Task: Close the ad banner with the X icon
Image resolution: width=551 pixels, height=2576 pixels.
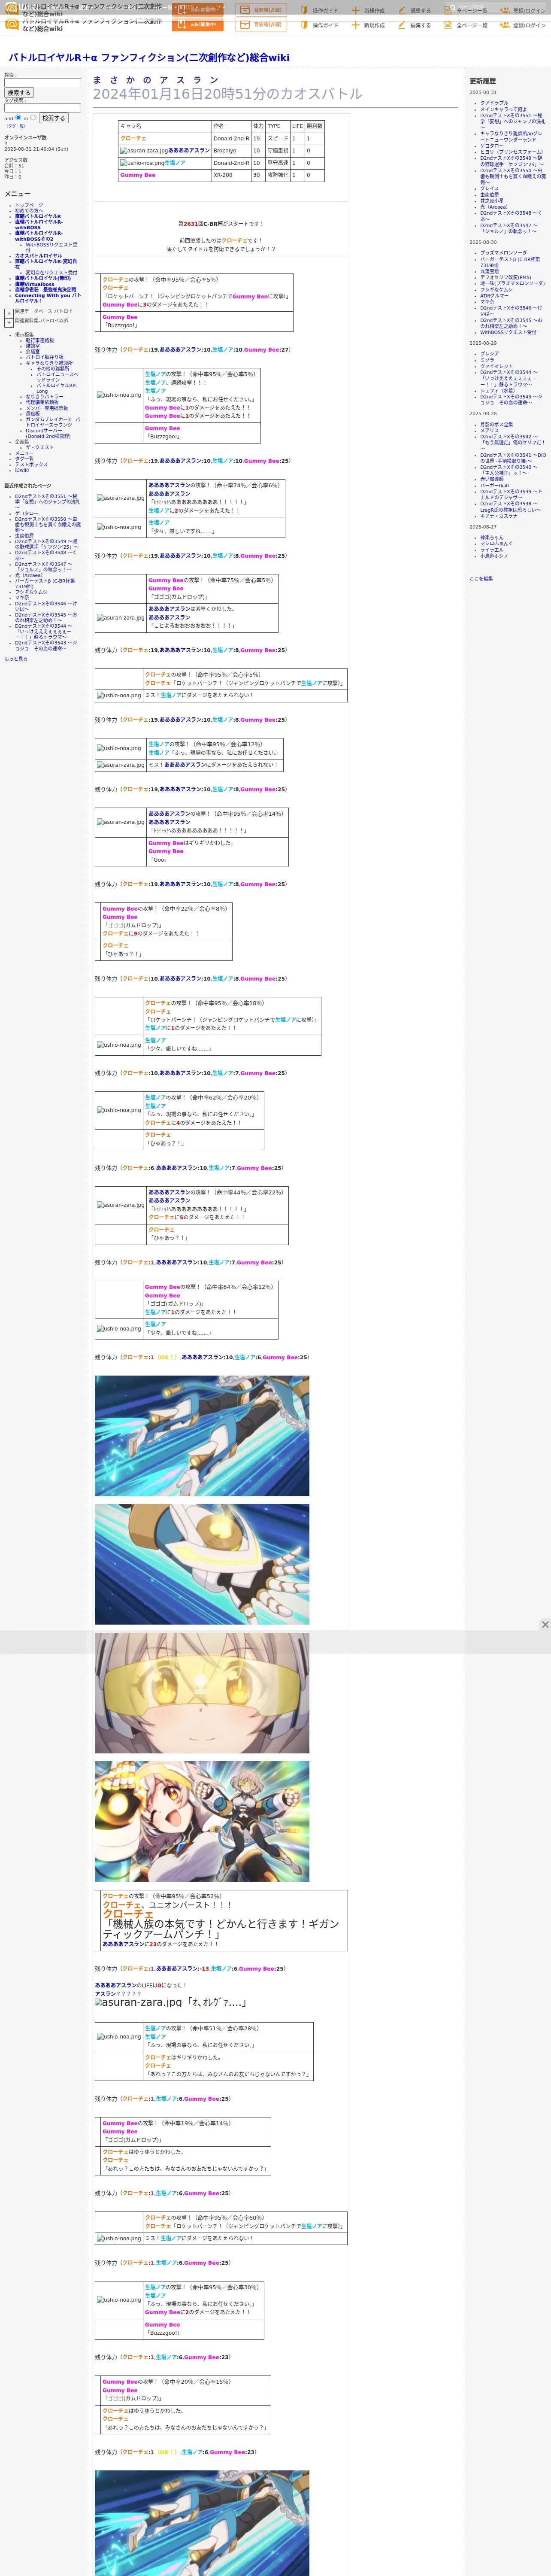Action: [x=545, y=1625]
